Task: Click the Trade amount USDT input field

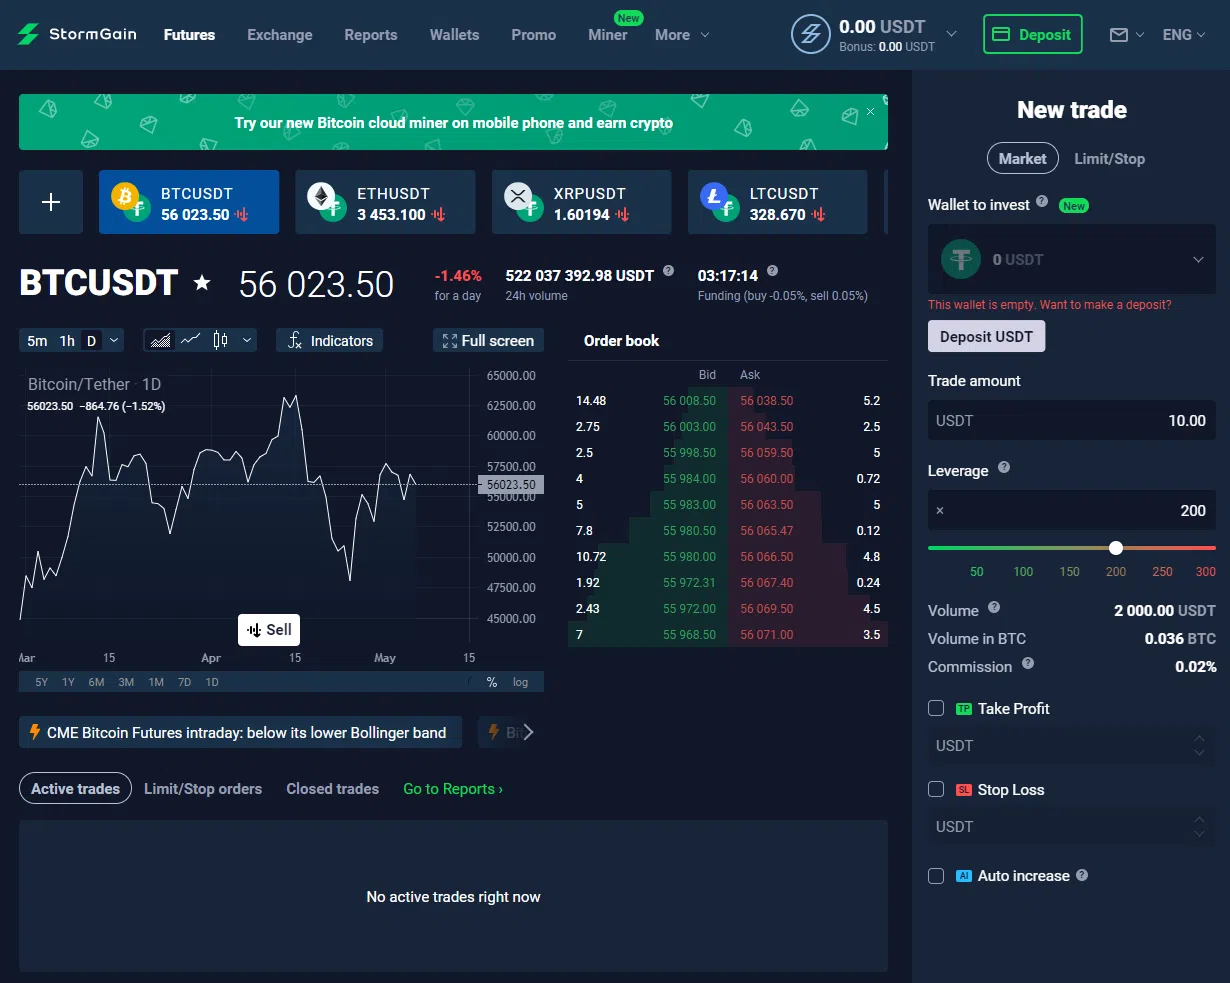Action: point(1072,420)
